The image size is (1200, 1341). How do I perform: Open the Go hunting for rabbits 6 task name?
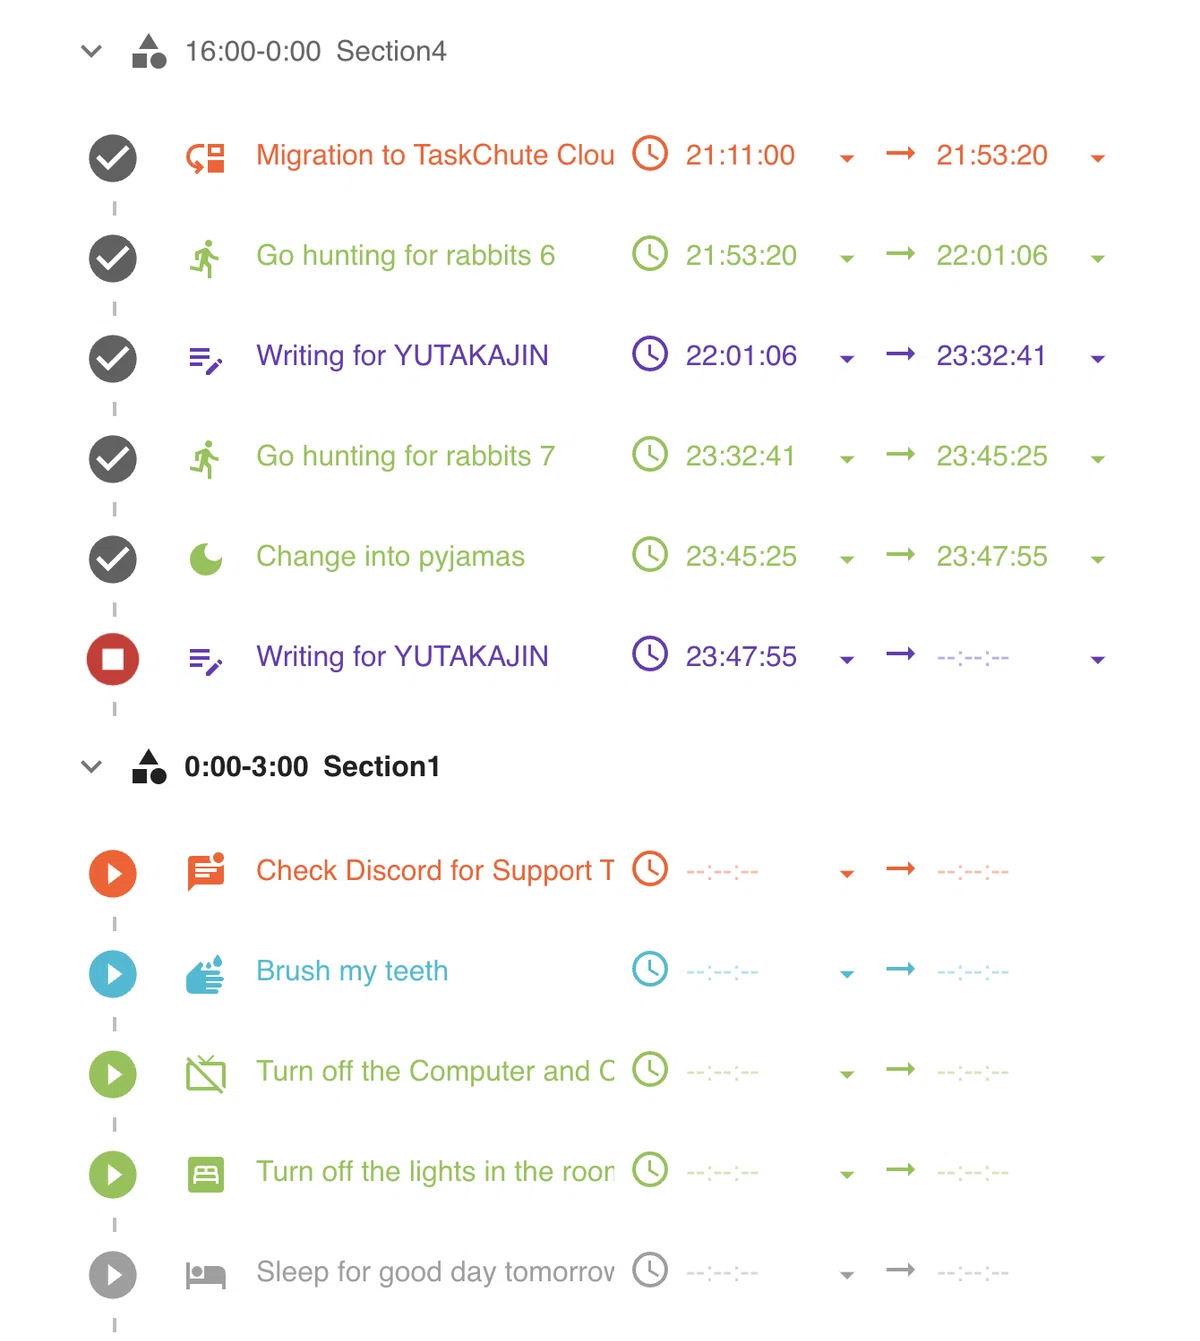point(405,256)
